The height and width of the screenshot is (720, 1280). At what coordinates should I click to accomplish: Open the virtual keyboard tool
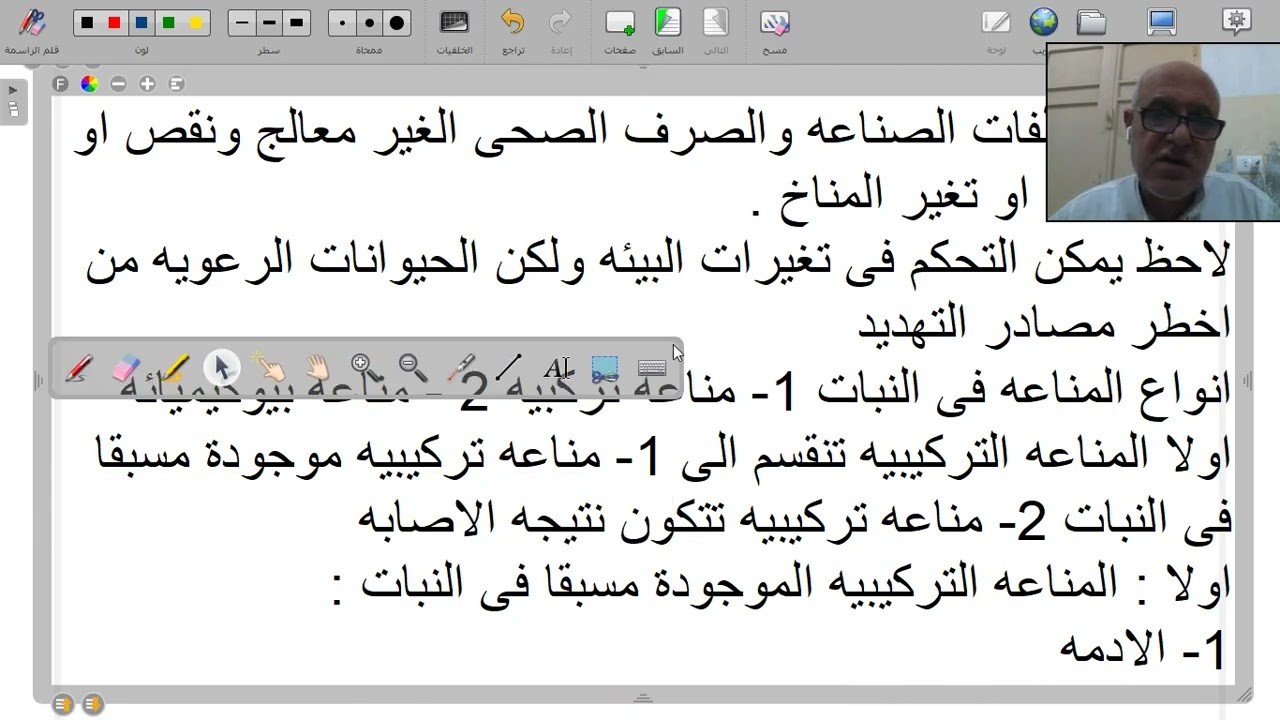coord(652,369)
